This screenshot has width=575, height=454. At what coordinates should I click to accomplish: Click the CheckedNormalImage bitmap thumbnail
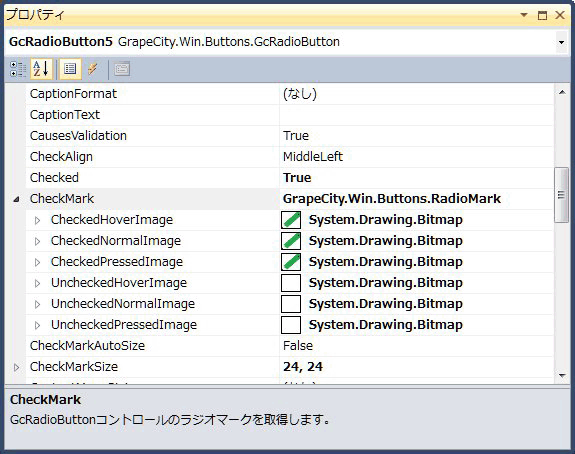pyautogui.click(x=291, y=241)
